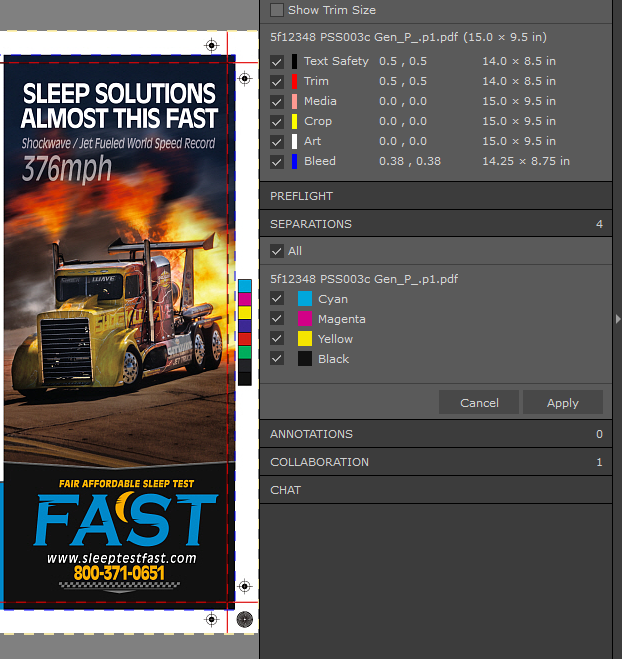
Task: Click the yellow Crop color swatch
Action: [x=294, y=121]
